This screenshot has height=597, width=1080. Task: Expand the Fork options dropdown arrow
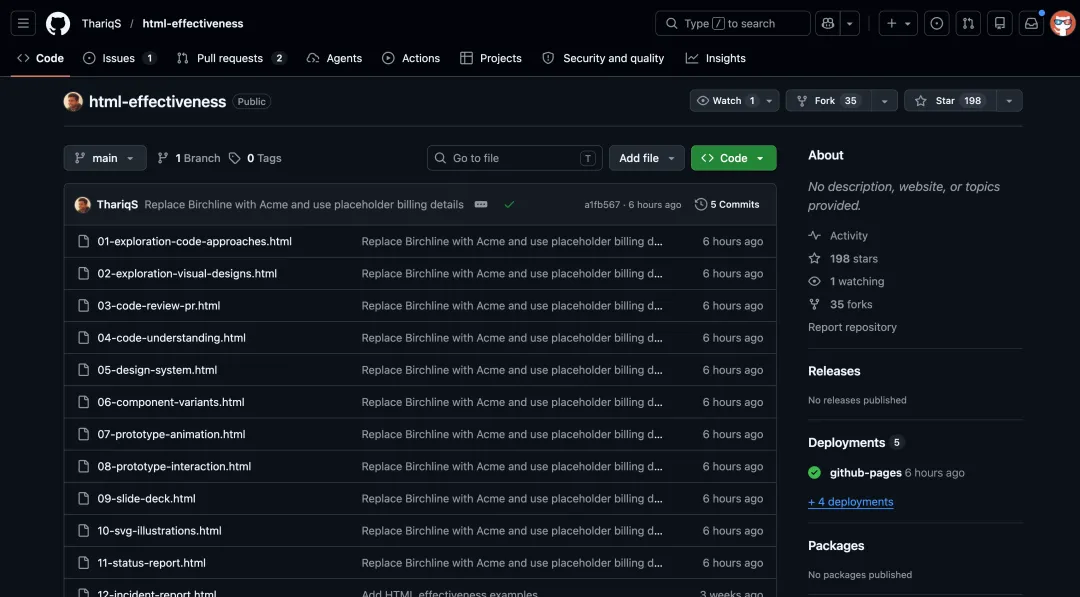884,101
